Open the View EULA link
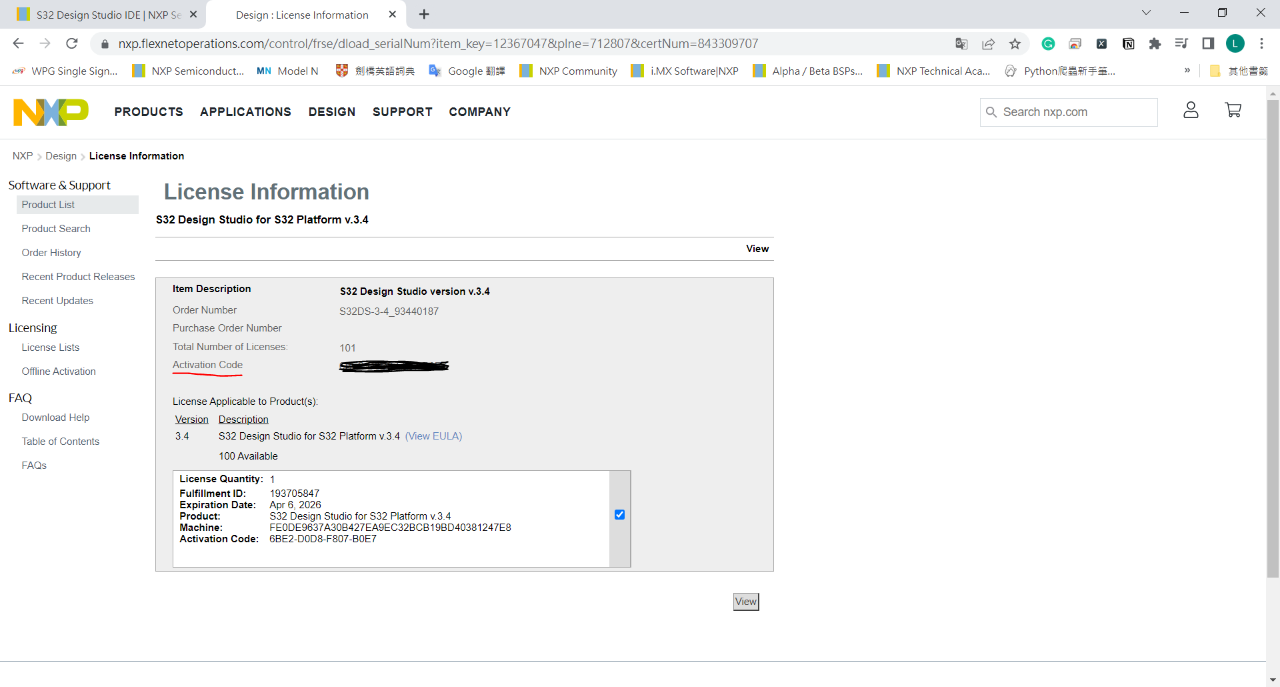1280x687 pixels. pyautogui.click(x=433, y=436)
